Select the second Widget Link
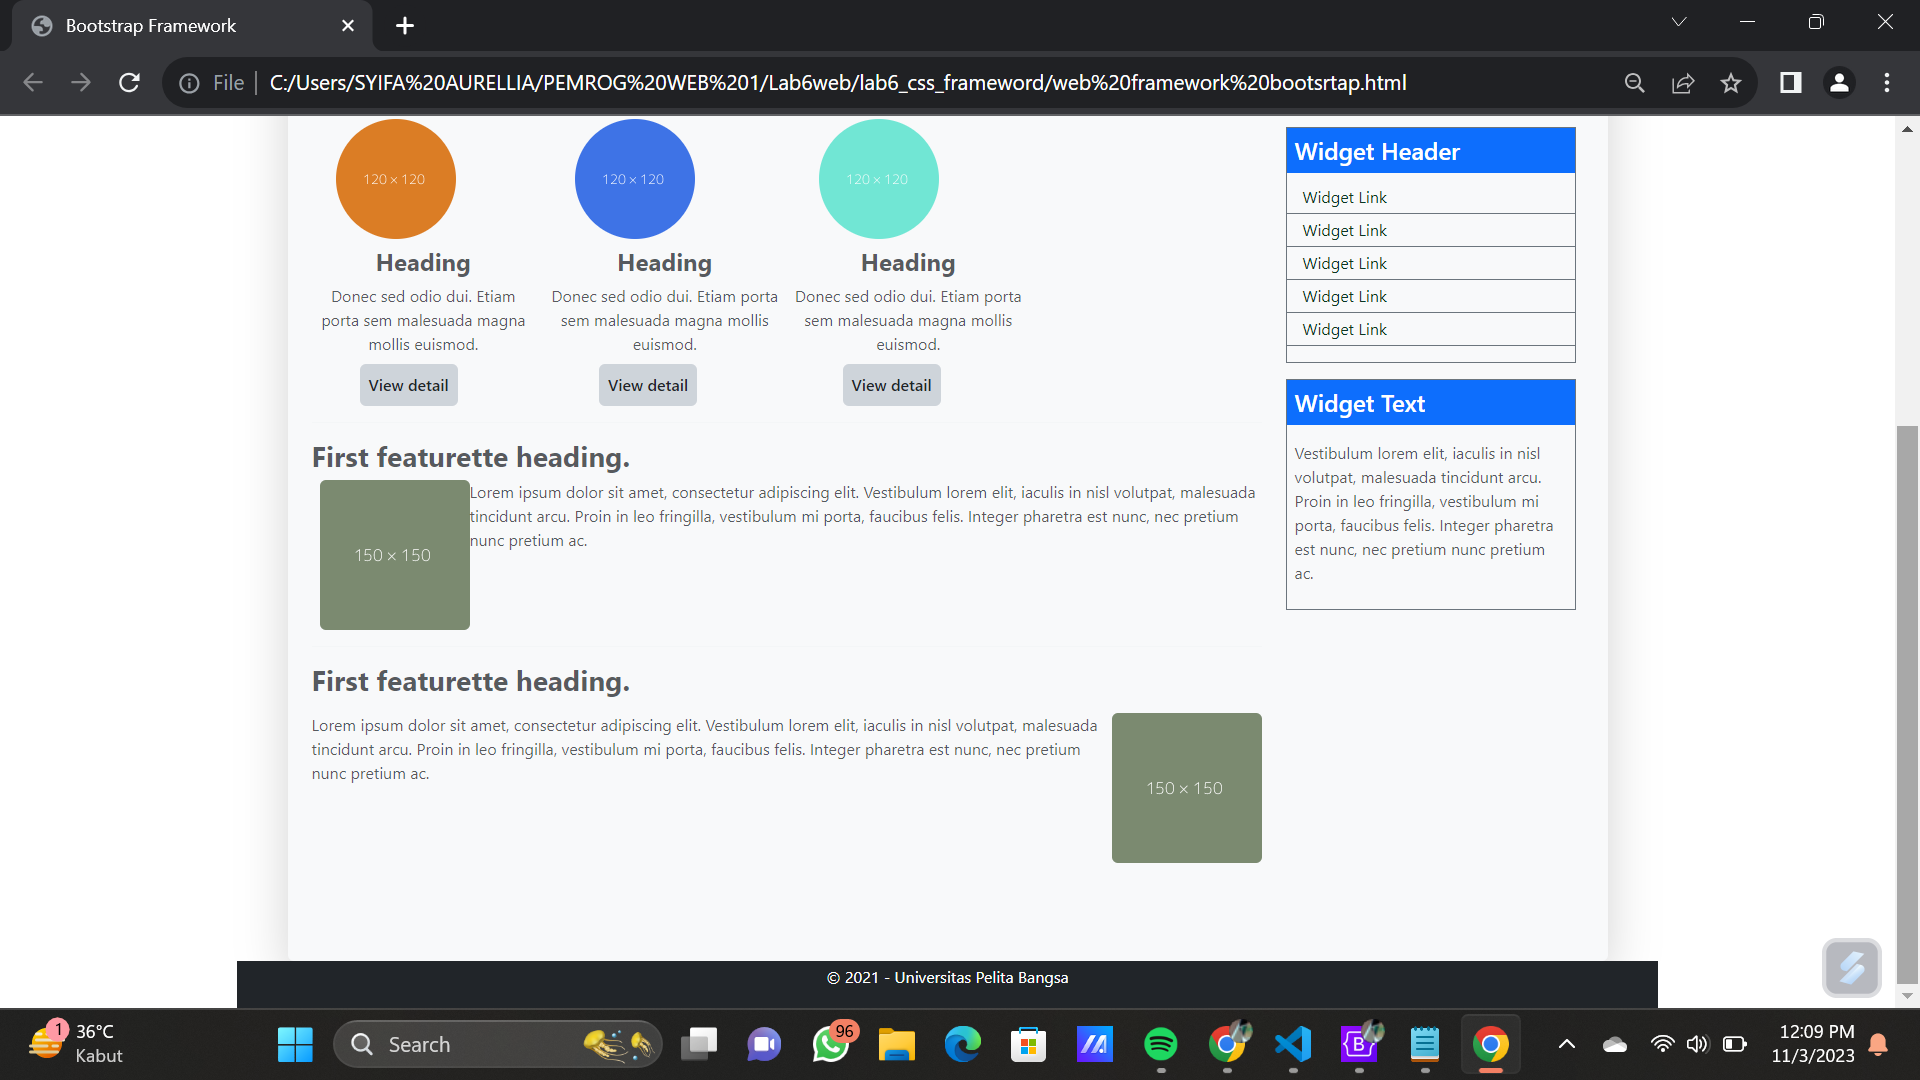The image size is (1920, 1080). (x=1344, y=230)
